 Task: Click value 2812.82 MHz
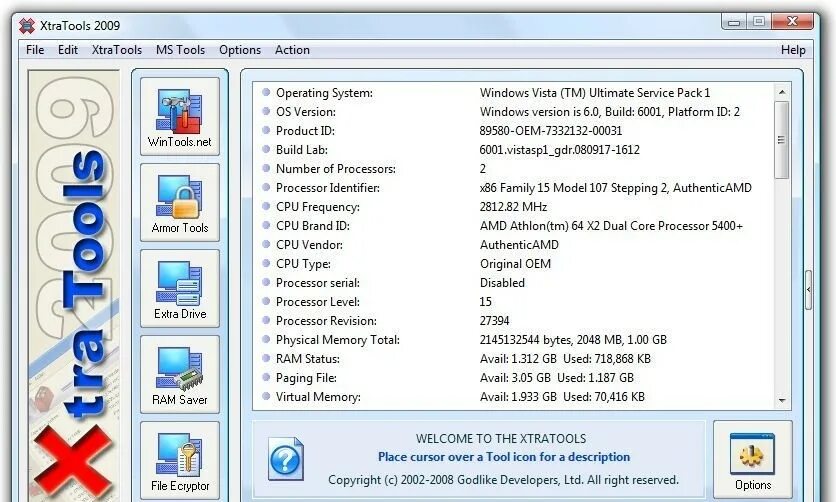[513, 207]
